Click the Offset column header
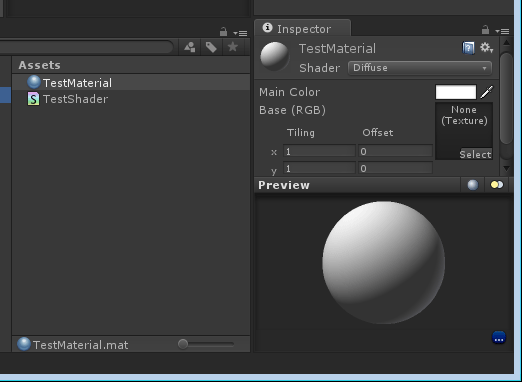Screen dimensions: 522x382 (378, 133)
